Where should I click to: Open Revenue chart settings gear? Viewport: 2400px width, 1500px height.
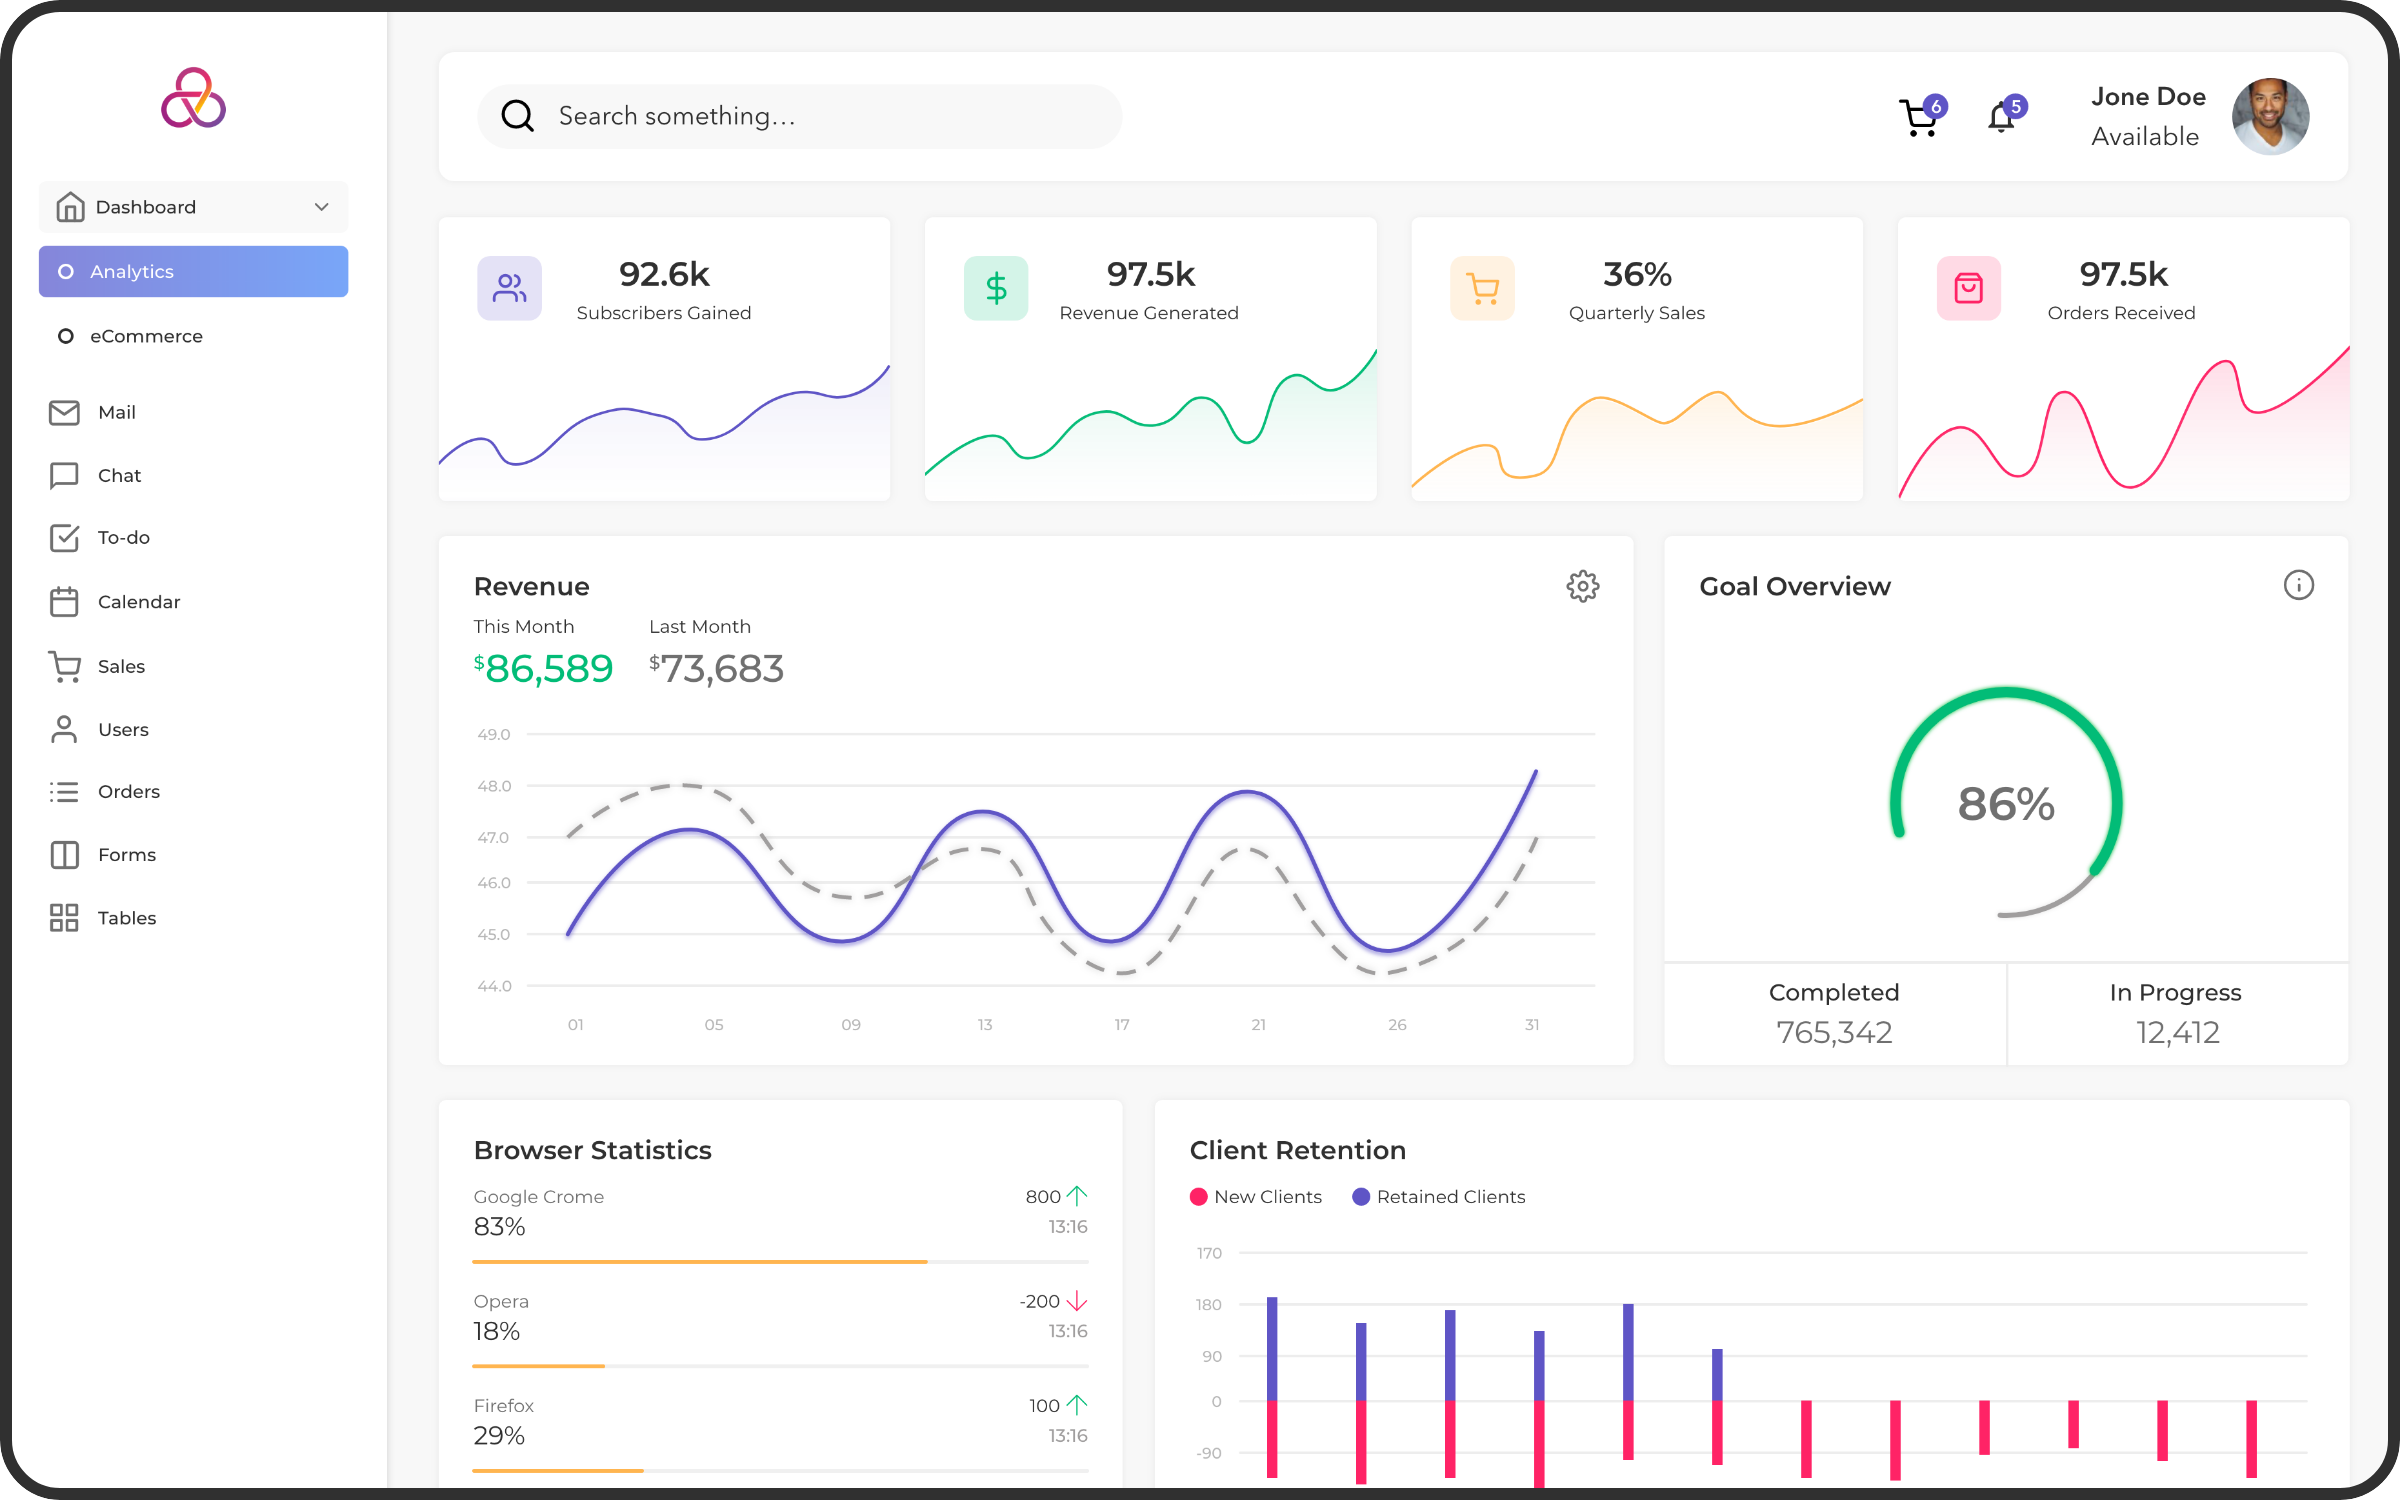[1582, 586]
